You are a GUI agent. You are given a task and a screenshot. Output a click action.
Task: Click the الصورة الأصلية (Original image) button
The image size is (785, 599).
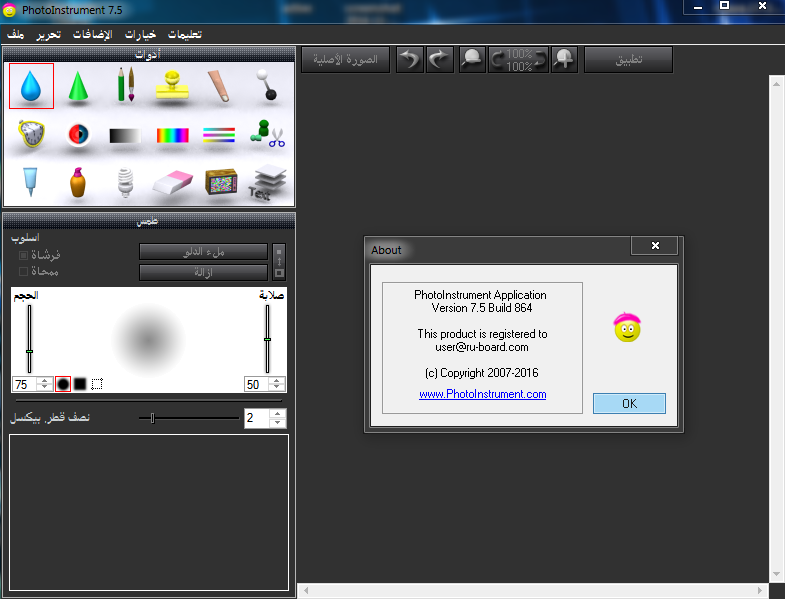click(345, 60)
